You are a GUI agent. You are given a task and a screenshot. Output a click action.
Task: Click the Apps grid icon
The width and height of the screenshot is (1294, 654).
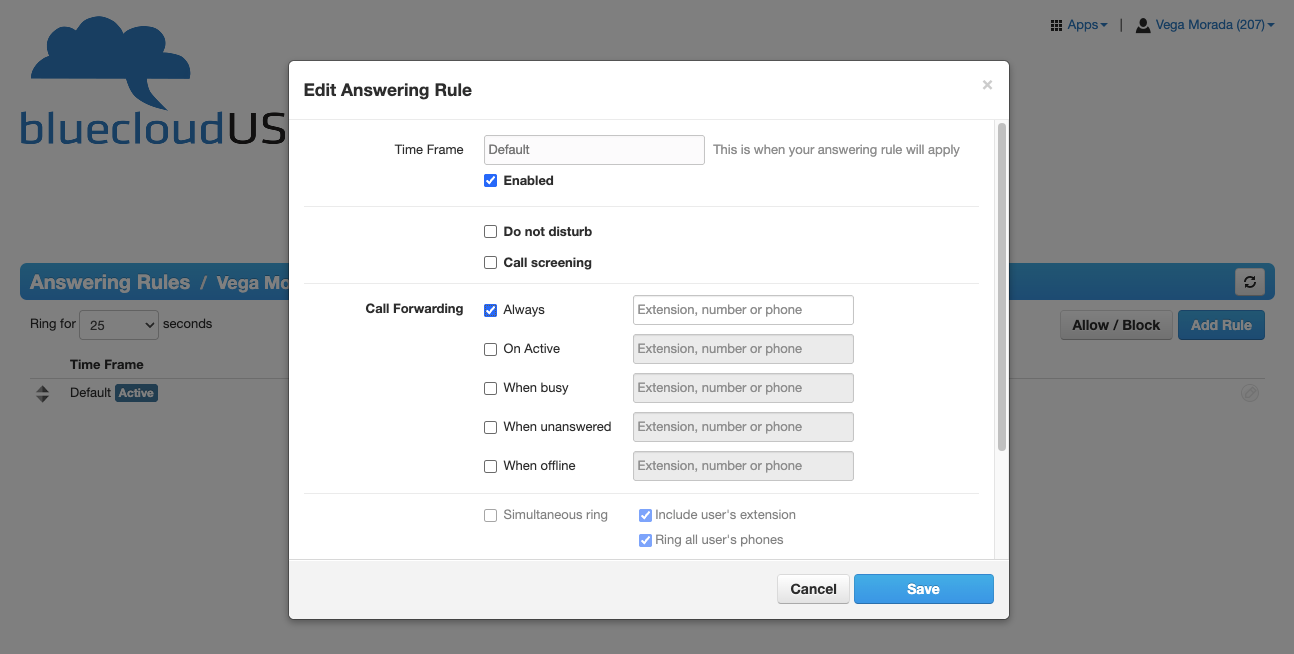(1056, 25)
